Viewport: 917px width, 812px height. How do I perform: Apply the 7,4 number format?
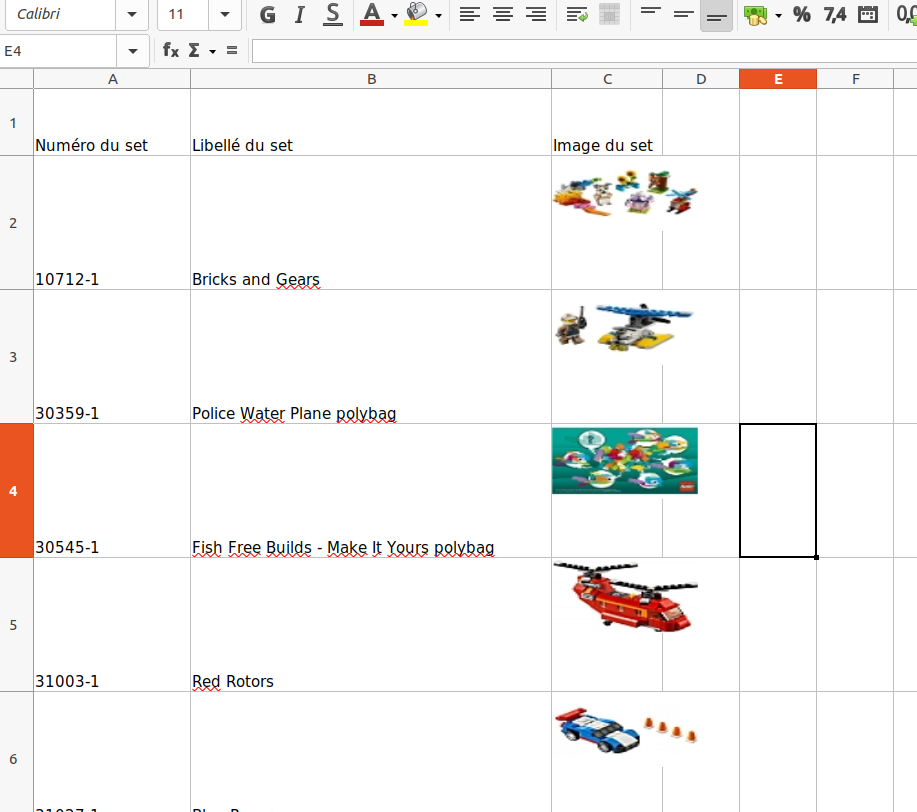835,15
